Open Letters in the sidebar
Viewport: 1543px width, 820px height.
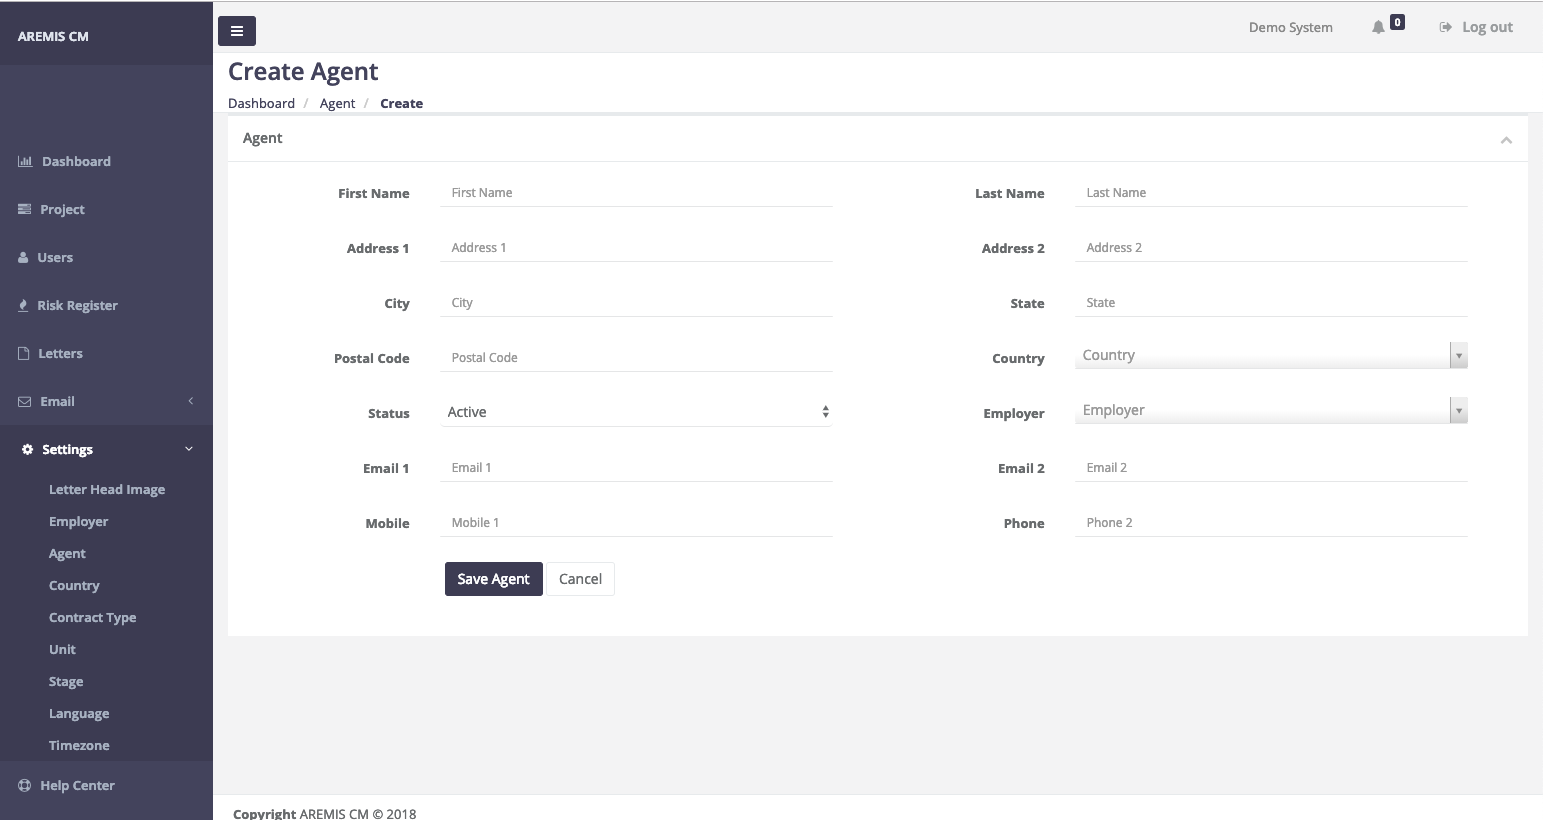coord(60,353)
